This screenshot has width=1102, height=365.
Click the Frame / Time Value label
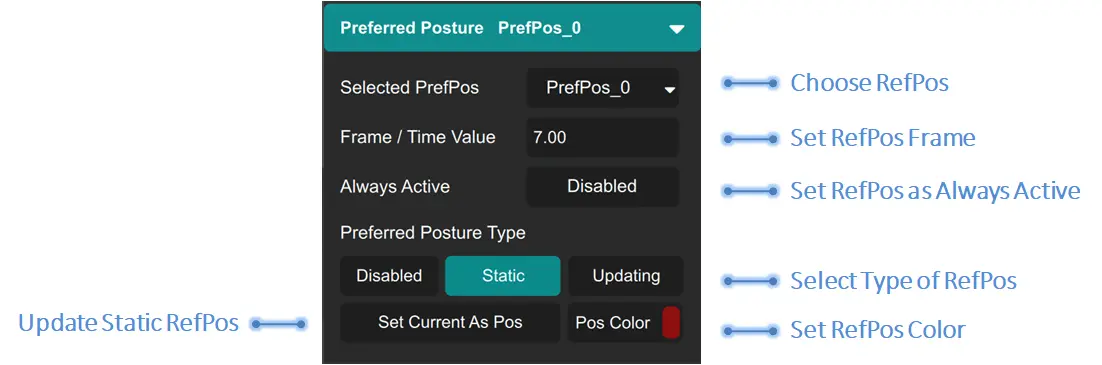[x=418, y=137]
